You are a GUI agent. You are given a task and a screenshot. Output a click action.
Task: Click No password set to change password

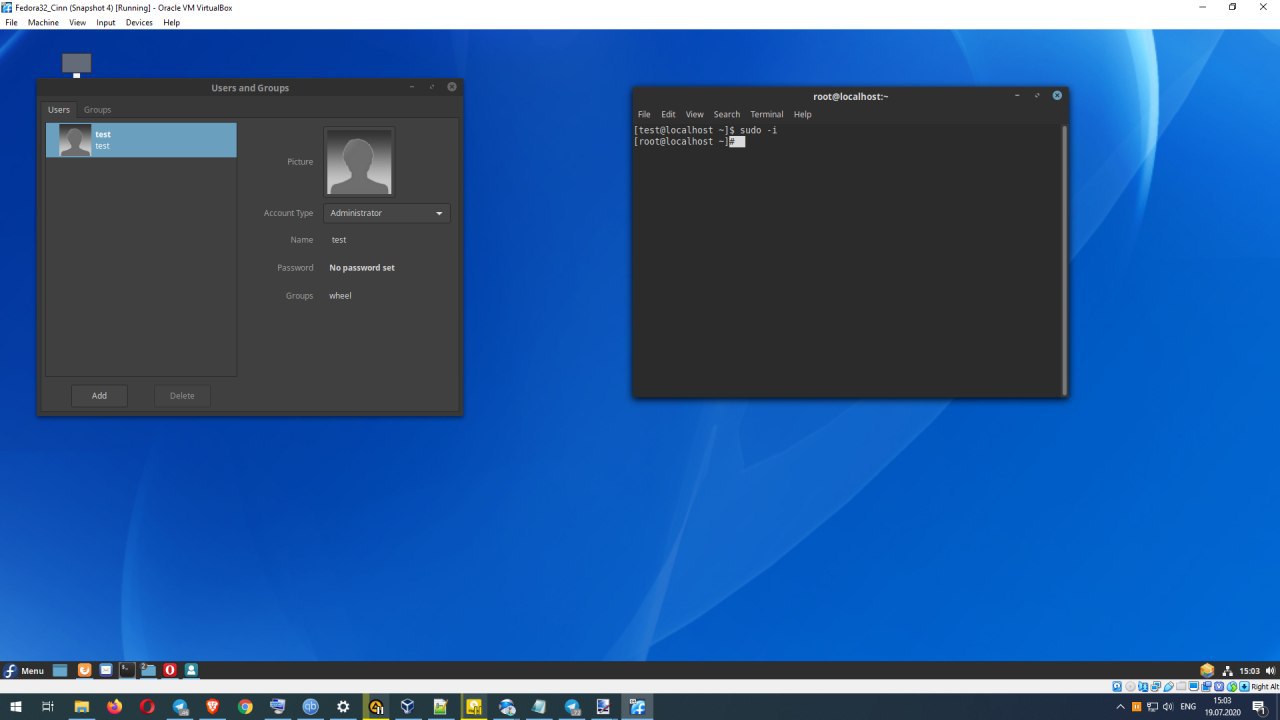point(362,268)
